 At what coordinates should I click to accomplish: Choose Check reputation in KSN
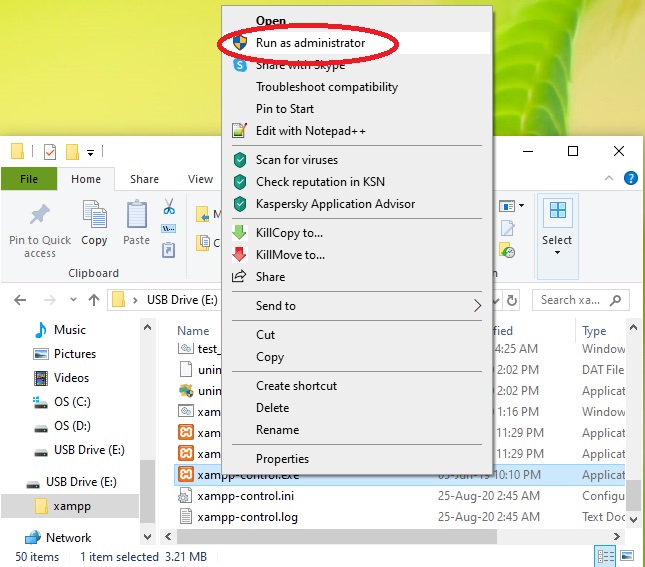click(320, 182)
